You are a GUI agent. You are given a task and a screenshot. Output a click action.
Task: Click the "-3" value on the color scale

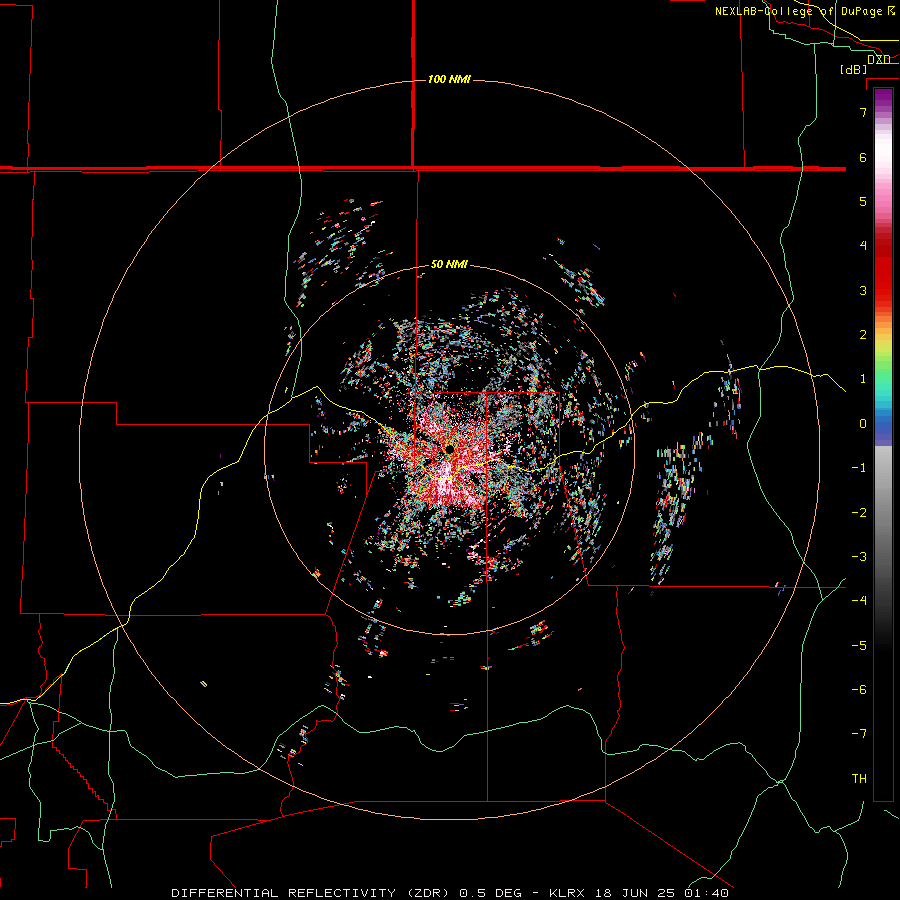[x=859, y=557]
